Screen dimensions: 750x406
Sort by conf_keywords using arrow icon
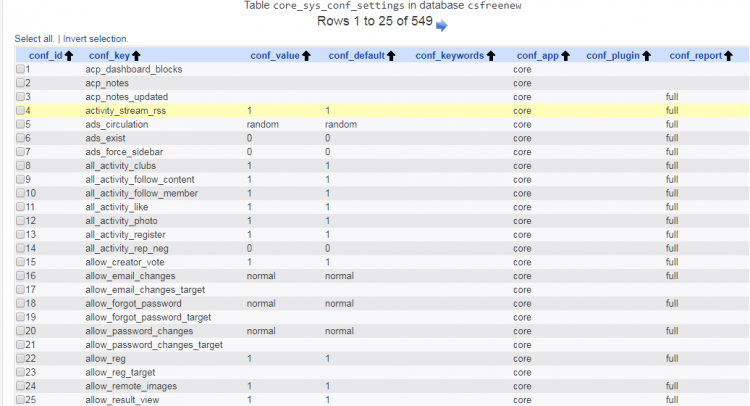(x=491, y=55)
